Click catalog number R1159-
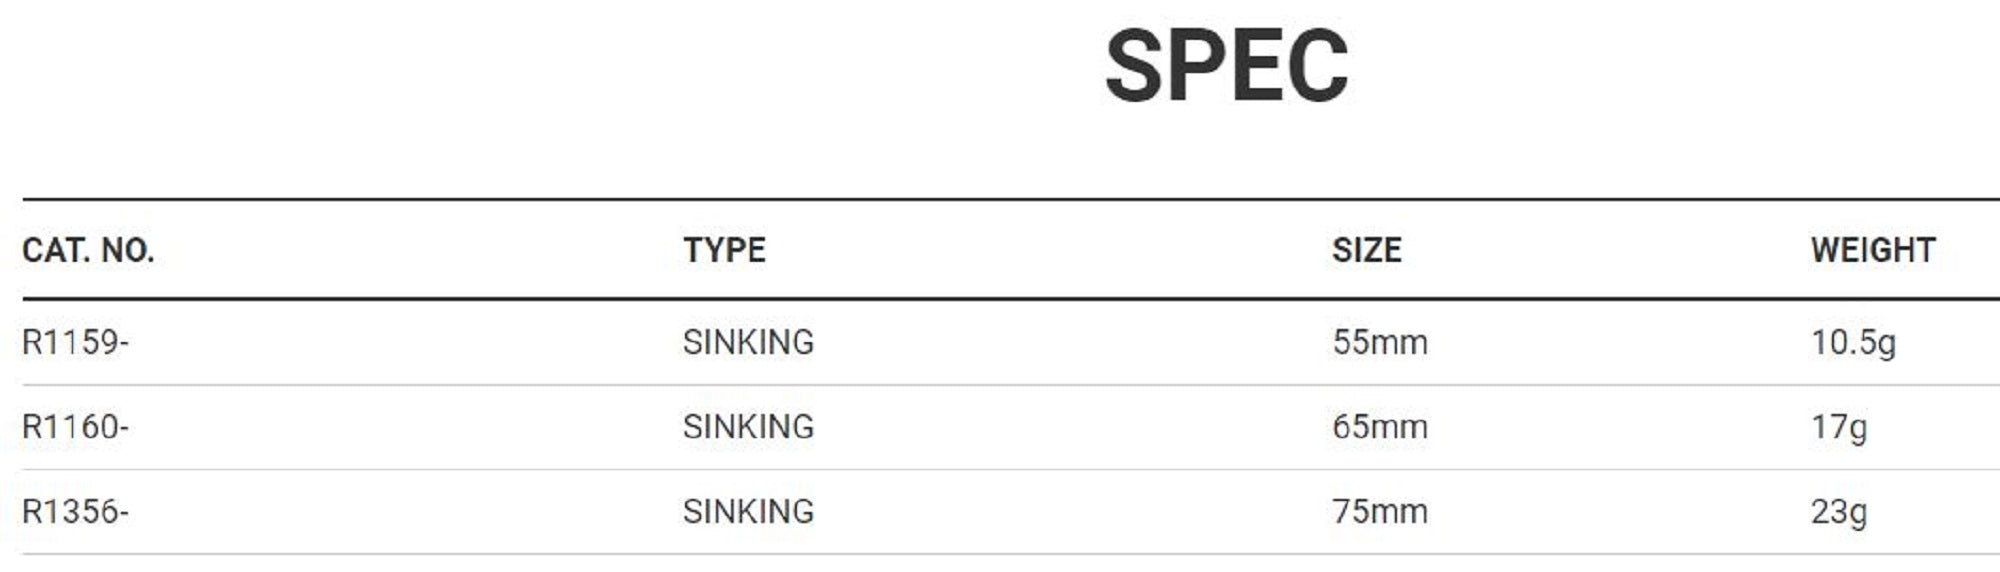2000x572 pixels. pyautogui.click(x=75, y=342)
